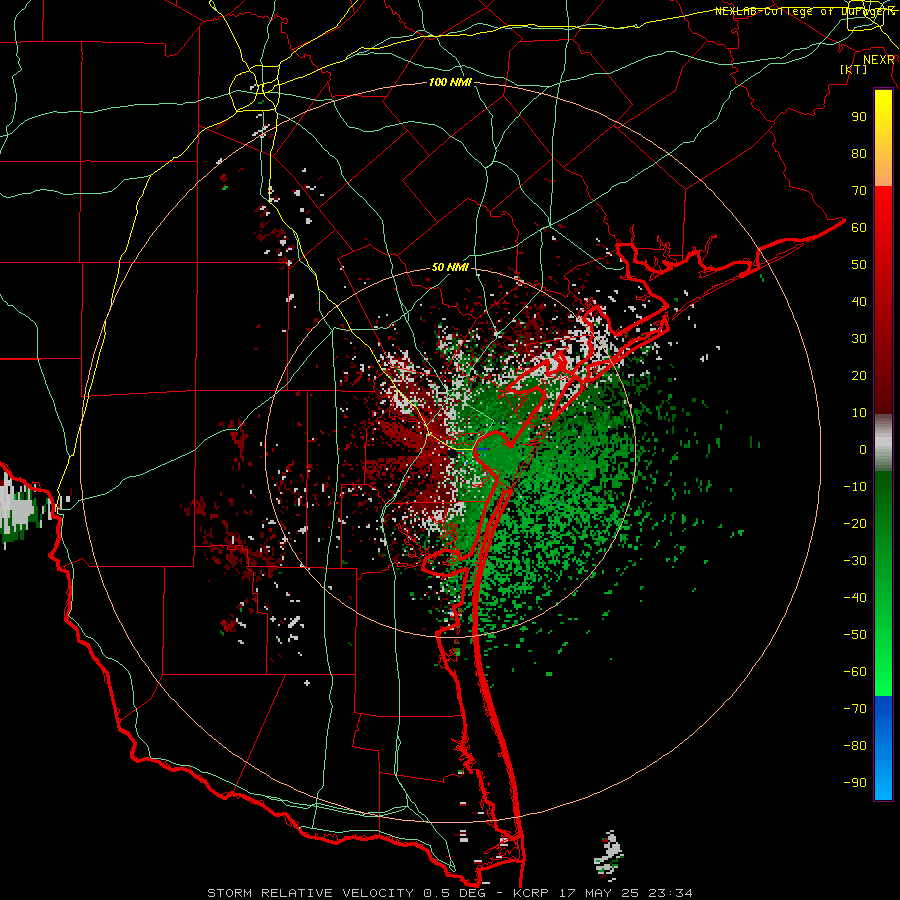Click isolated offshore echo cluster near bottom
The width and height of the screenshot is (900, 900).
[x=608, y=855]
